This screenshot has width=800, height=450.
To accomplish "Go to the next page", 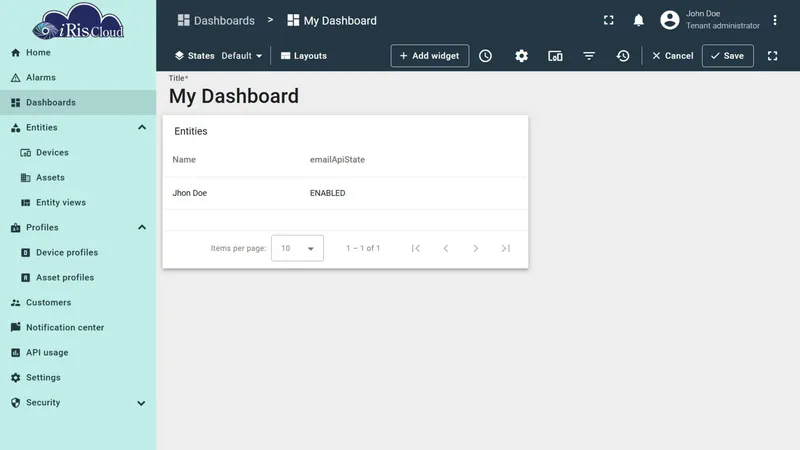I will pyautogui.click(x=476, y=248).
